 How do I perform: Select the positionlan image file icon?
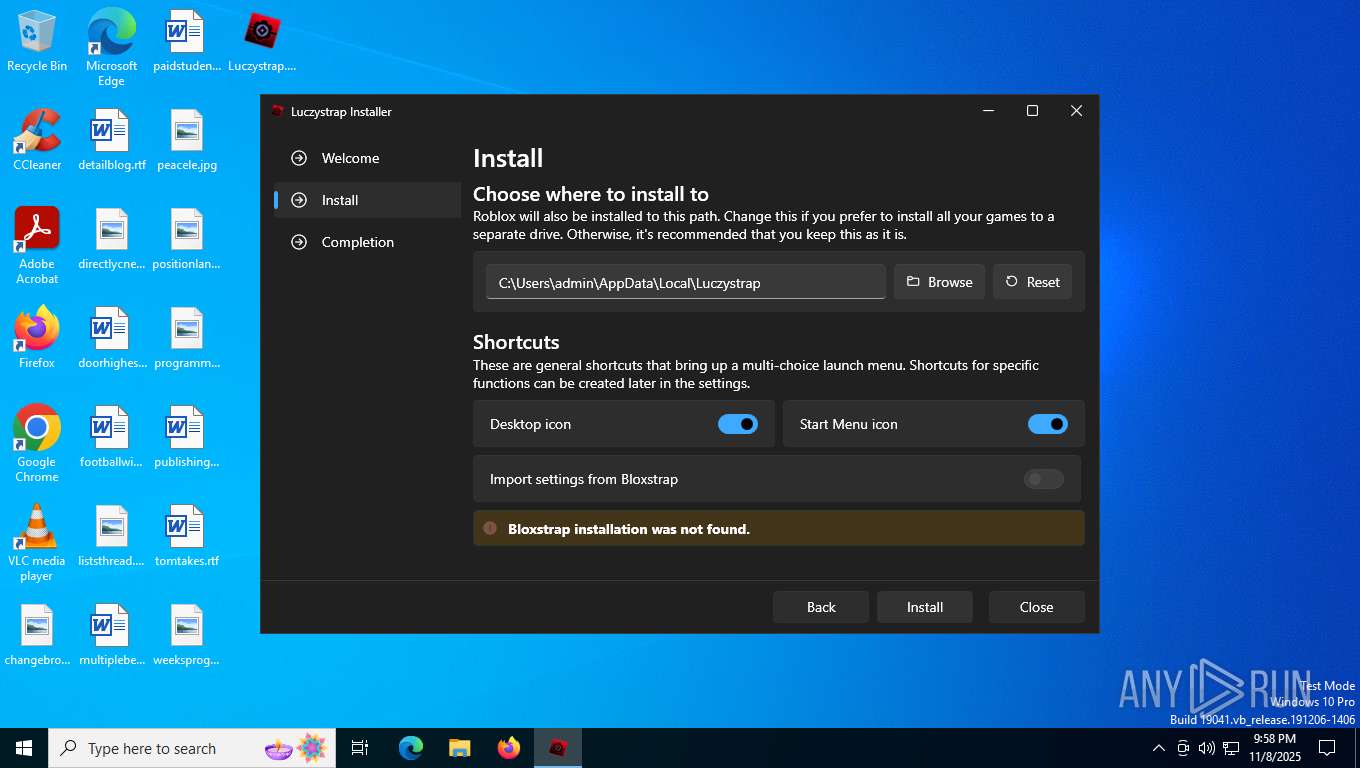click(x=186, y=239)
